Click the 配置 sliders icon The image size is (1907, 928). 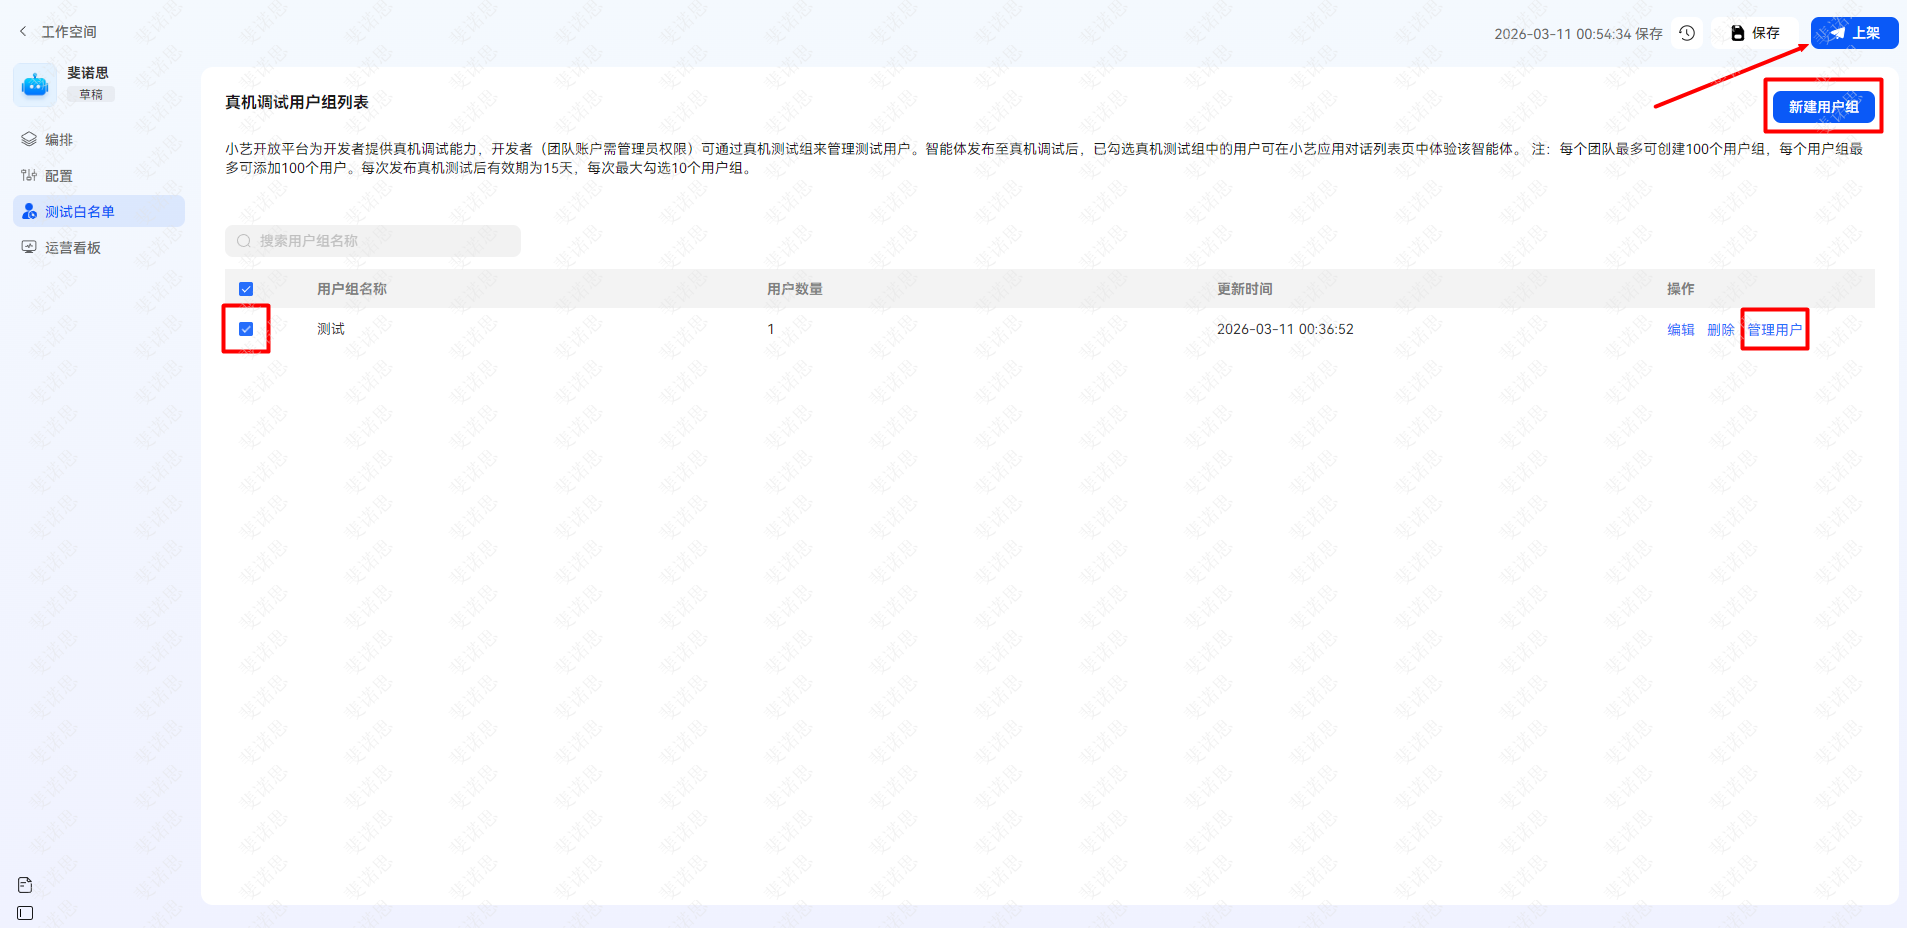pyautogui.click(x=29, y=175)
